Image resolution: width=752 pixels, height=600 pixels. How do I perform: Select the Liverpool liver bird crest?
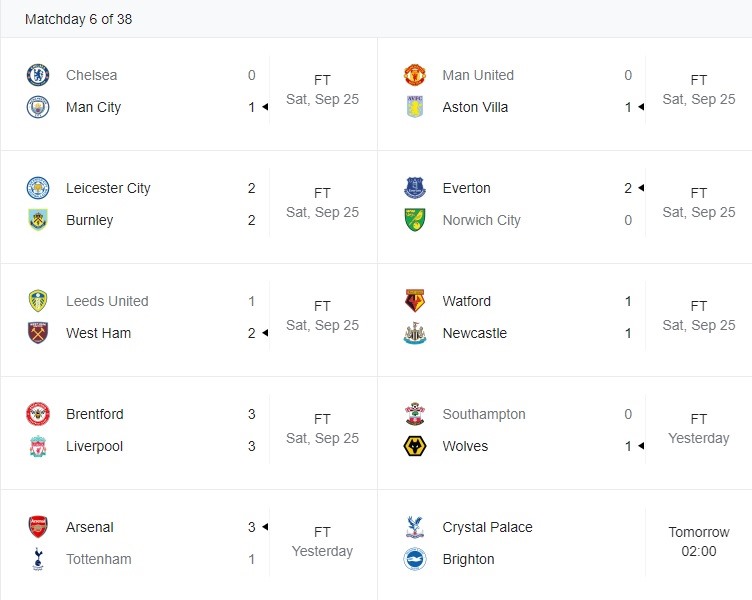[x=38, y=446]
